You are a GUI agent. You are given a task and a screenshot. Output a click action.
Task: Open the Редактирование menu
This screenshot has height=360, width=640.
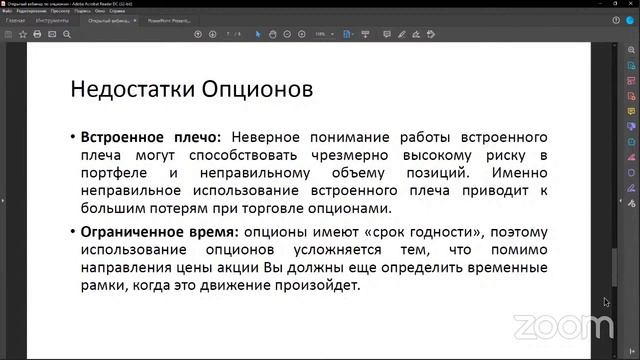click(x=32, y=11)
